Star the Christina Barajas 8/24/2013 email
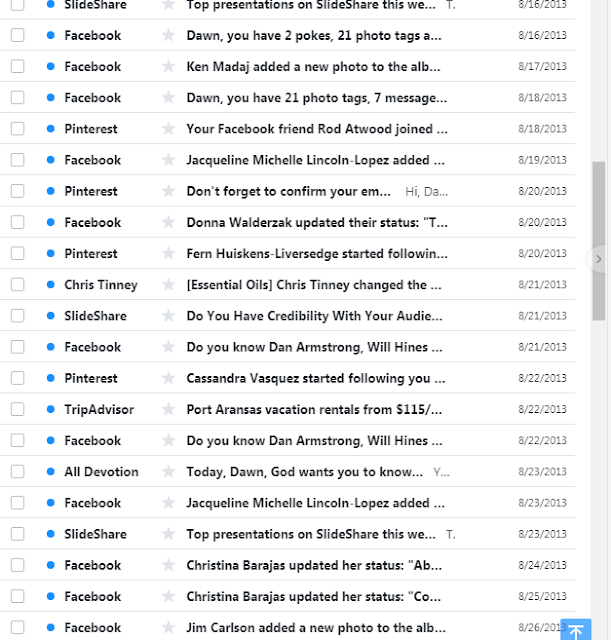 click(x=168, y=565)
